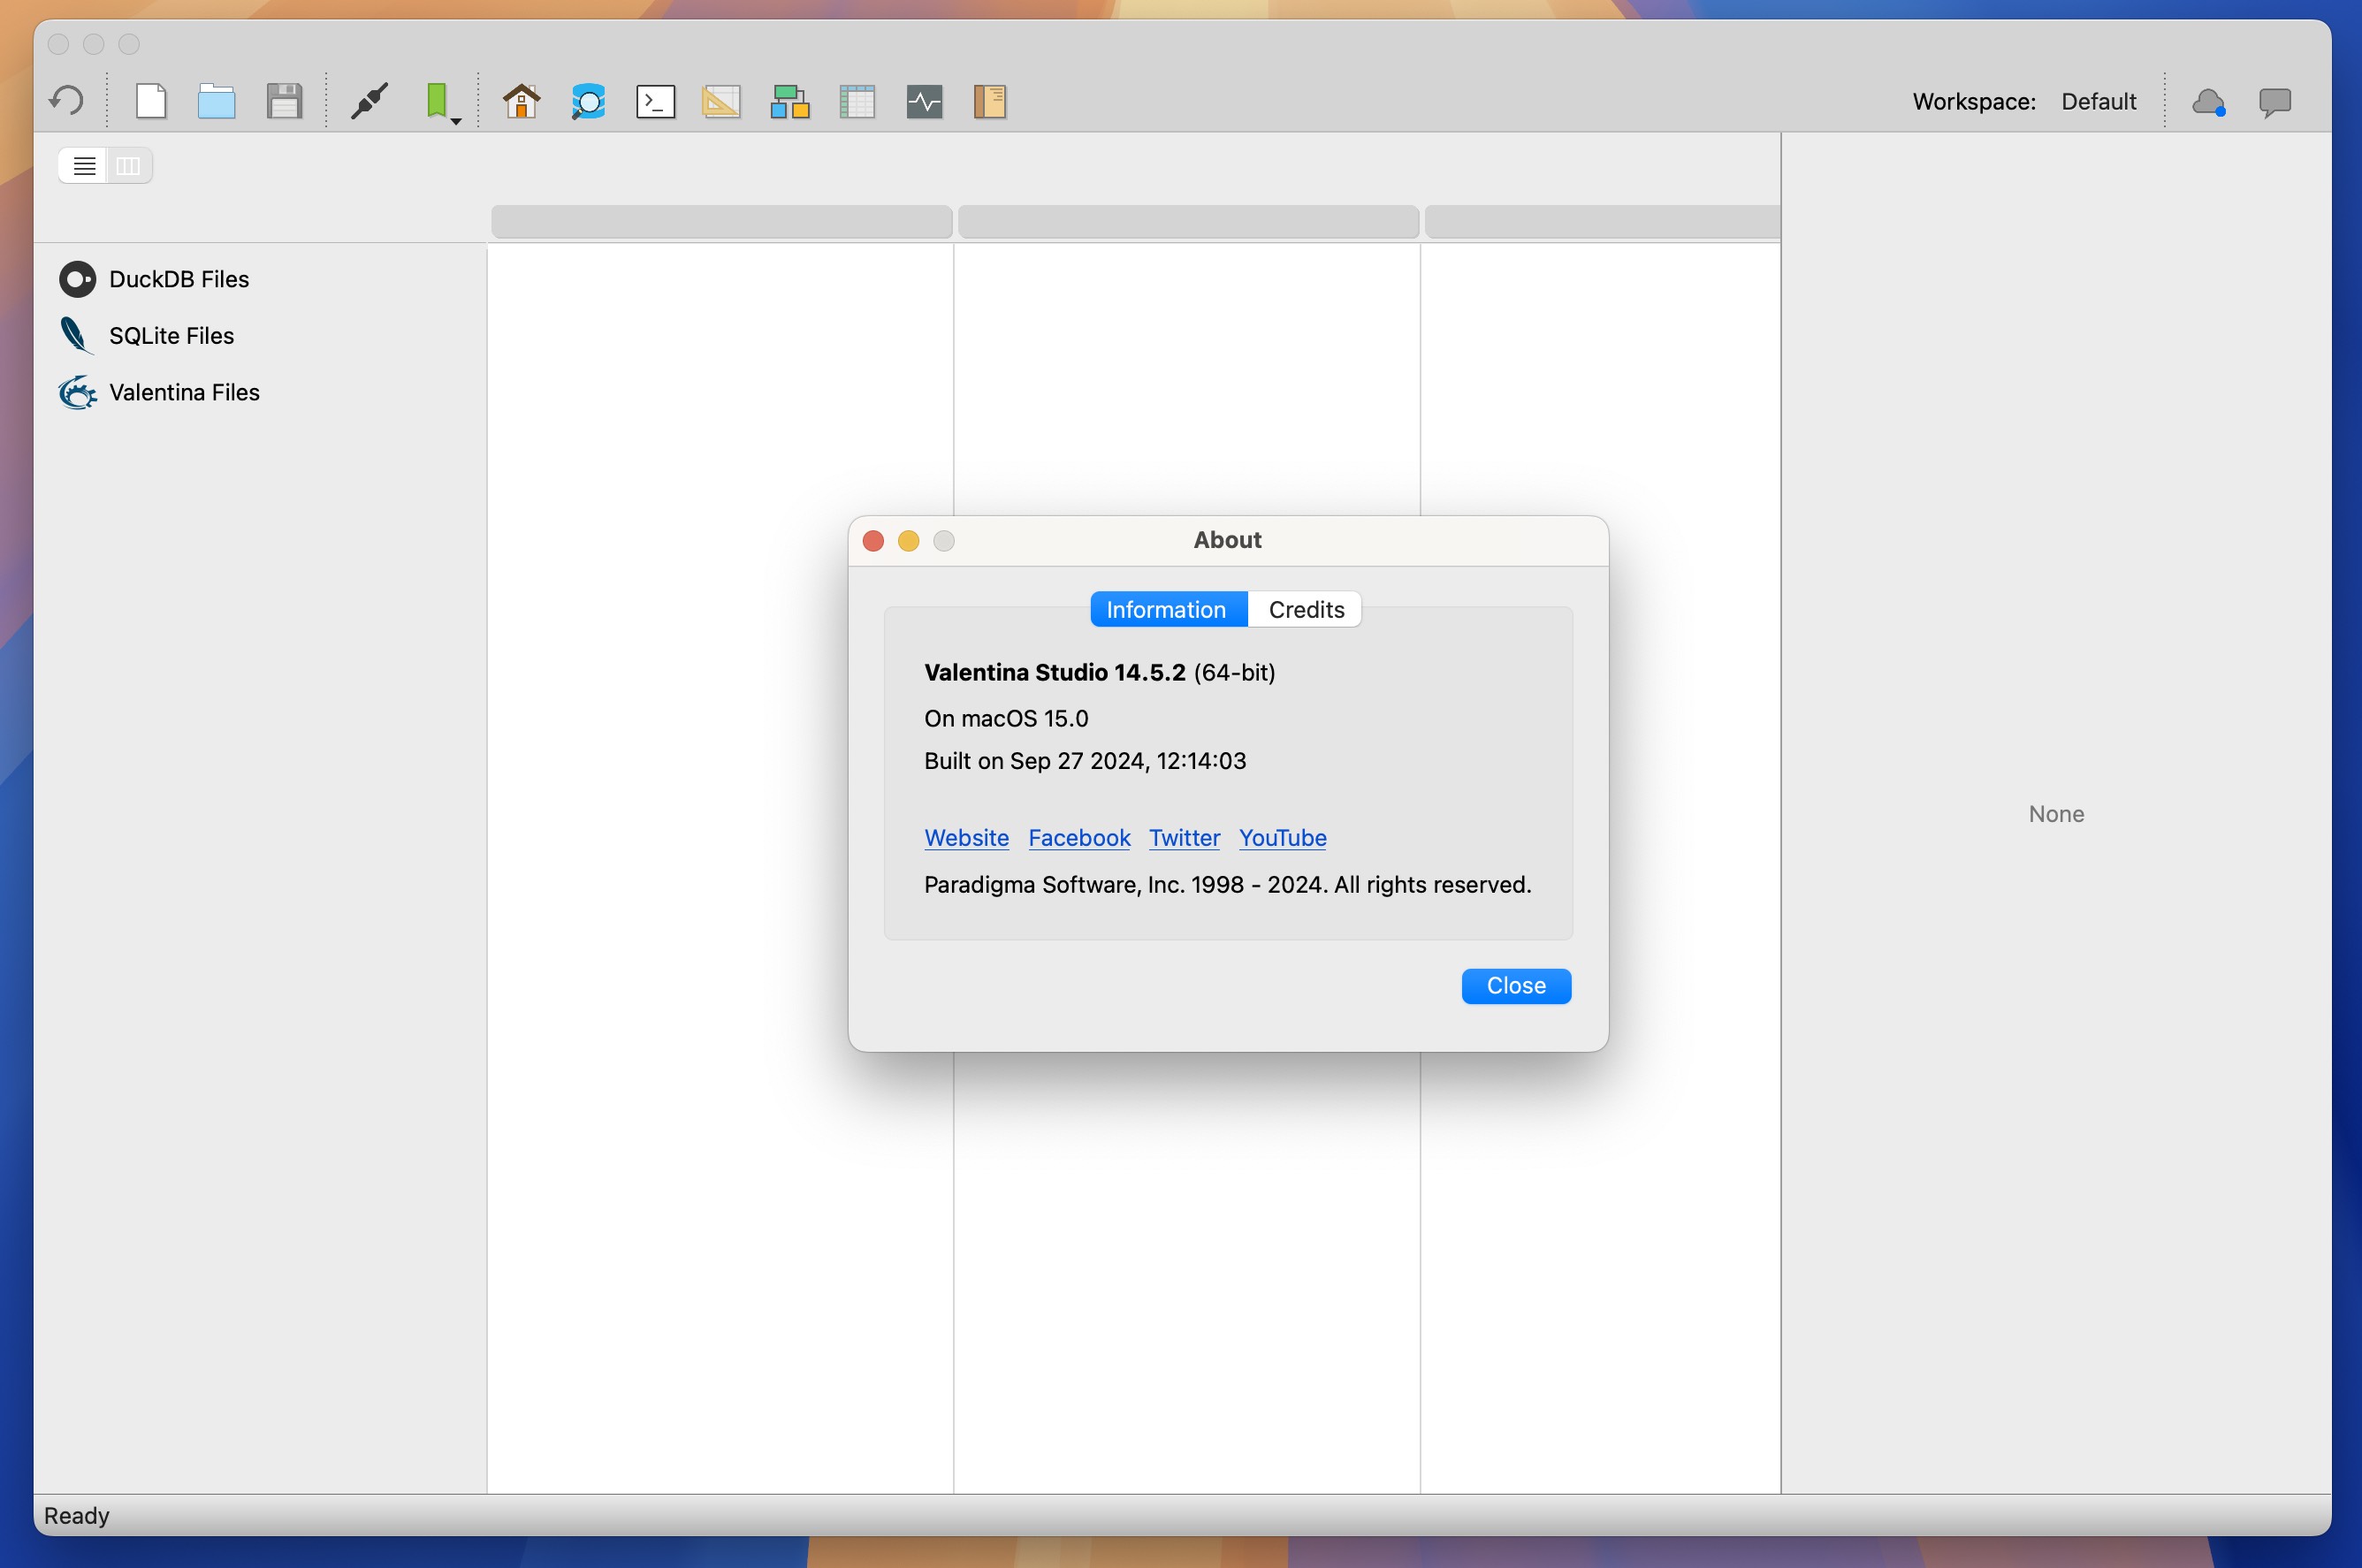This screenshot has width=2362, height=1568.
Task: Open a file using folder icon
Action: click(x=218, y=100)
